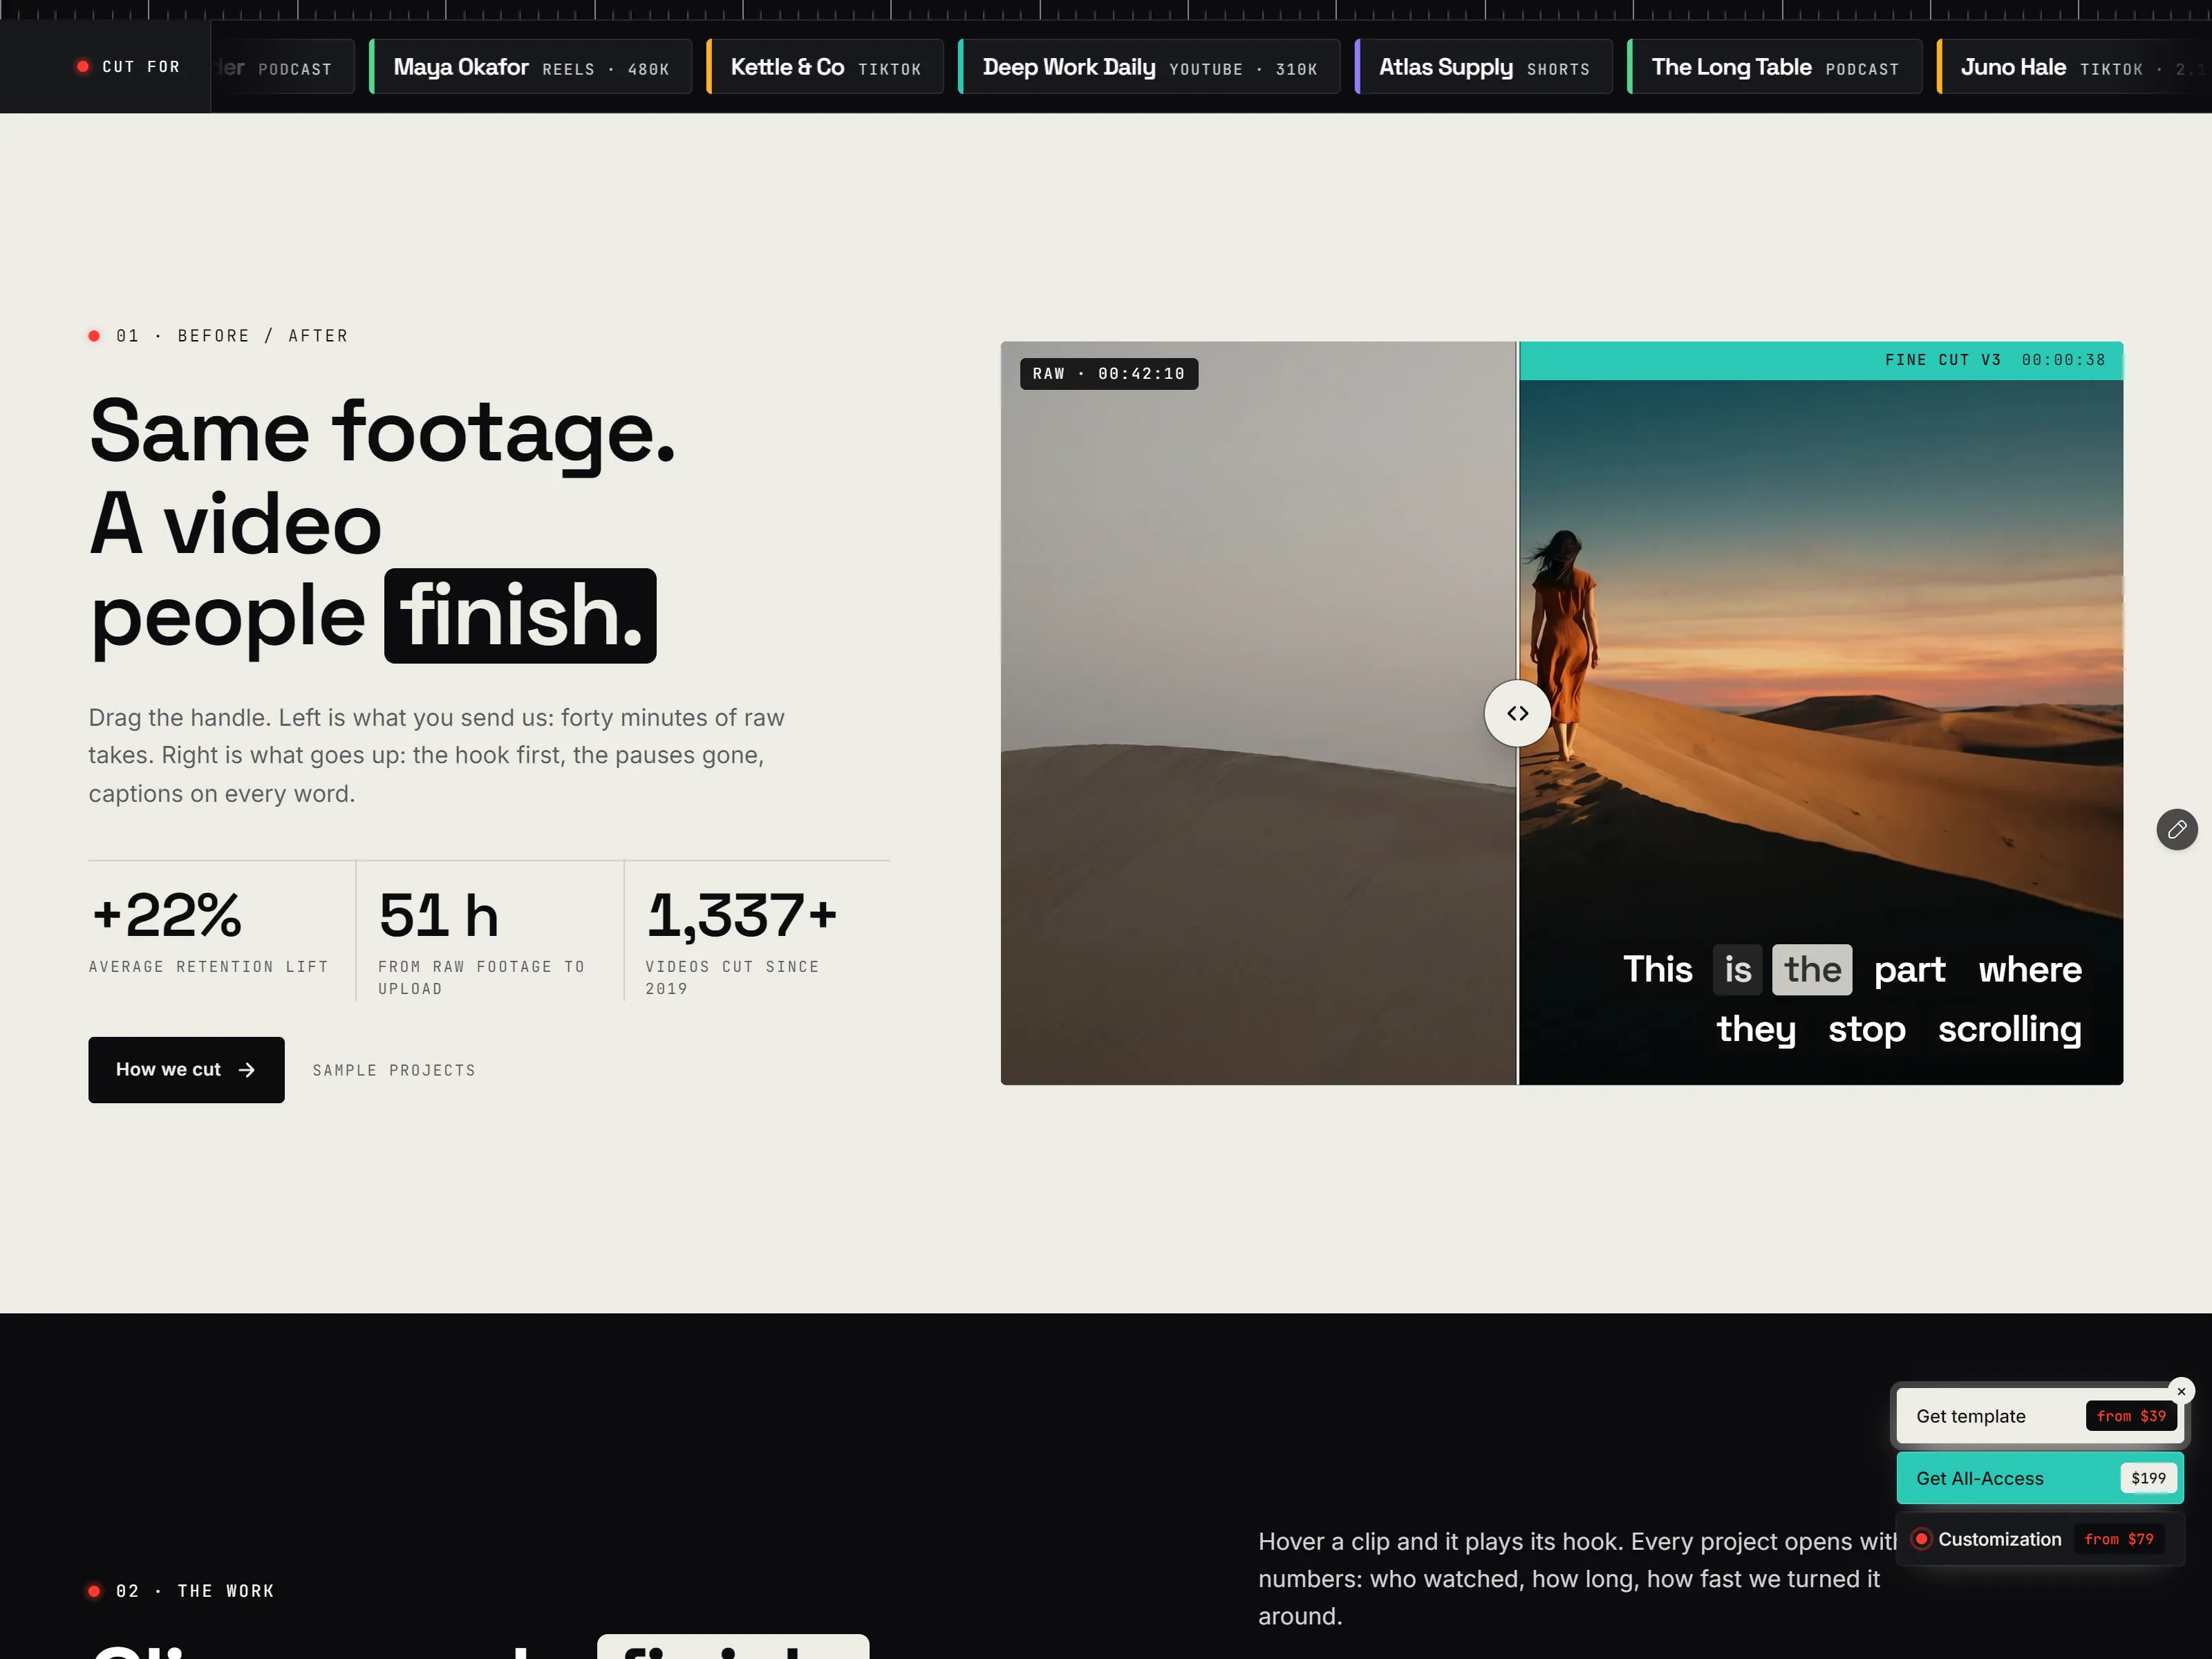This screenshot has height=1659, width=2212.
Task: Open the Customization from $79 option
Action: point(2039,1539)
